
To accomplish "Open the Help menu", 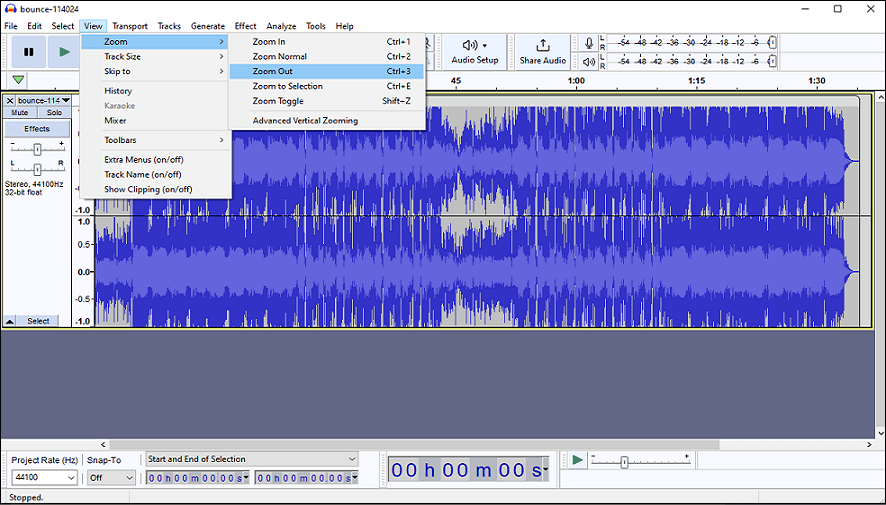I will point(344,26).
